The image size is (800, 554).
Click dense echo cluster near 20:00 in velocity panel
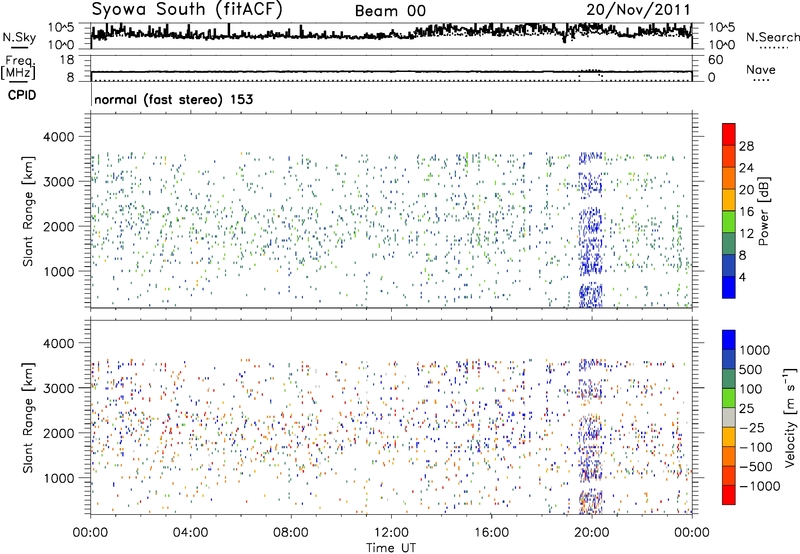591,436
